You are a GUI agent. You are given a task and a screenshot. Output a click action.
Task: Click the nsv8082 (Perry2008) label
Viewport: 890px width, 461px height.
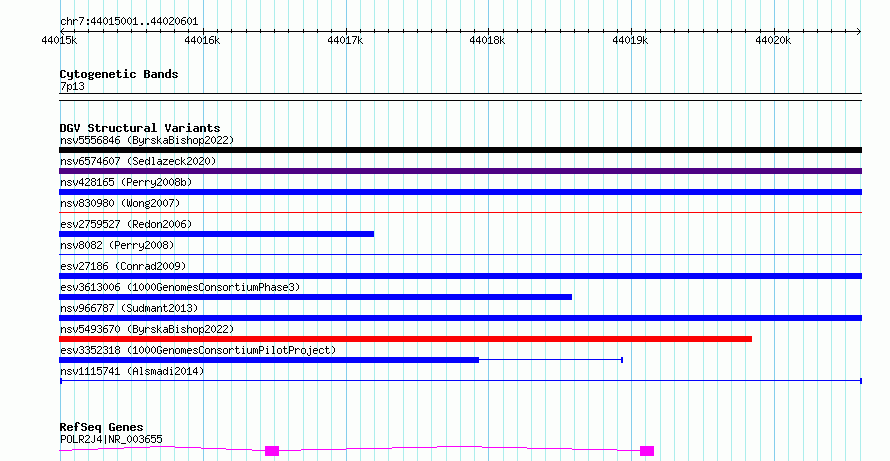[x=117, y=245]
